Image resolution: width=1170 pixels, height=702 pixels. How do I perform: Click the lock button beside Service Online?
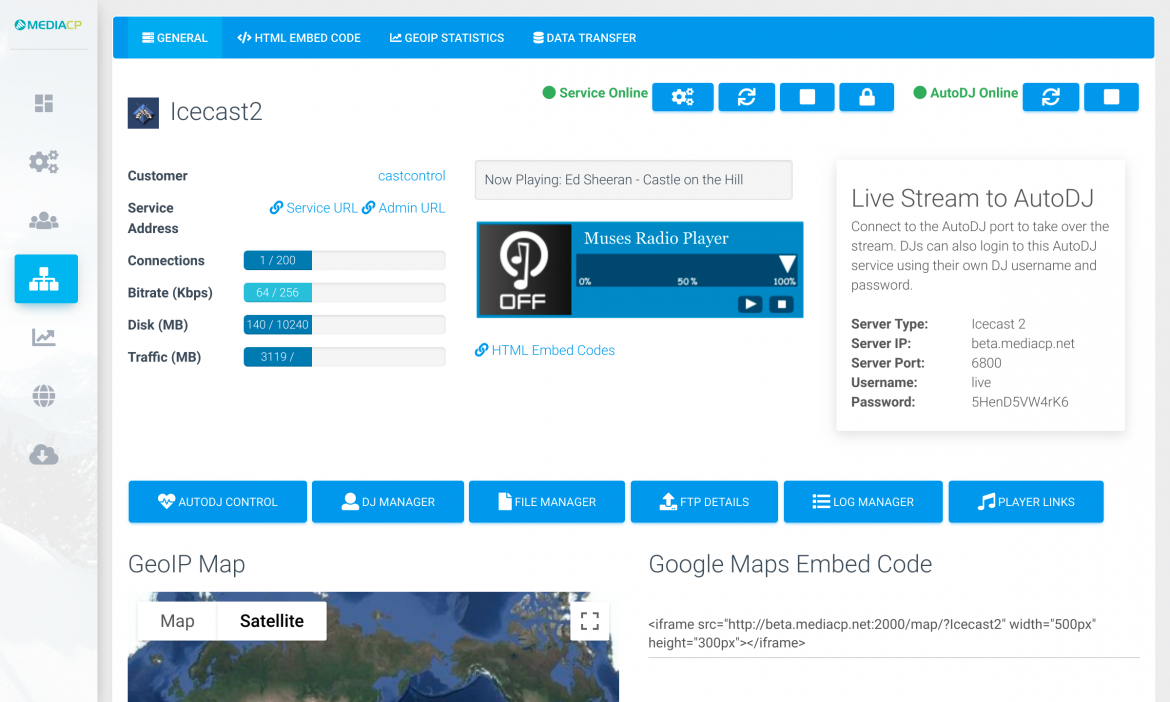(x=867, y=97)
